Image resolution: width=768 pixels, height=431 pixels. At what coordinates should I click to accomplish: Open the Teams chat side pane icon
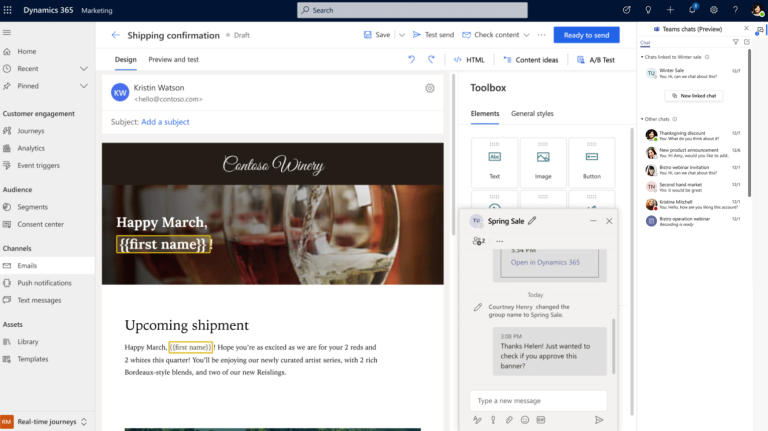pyautogui.click(x=760, y=31)
